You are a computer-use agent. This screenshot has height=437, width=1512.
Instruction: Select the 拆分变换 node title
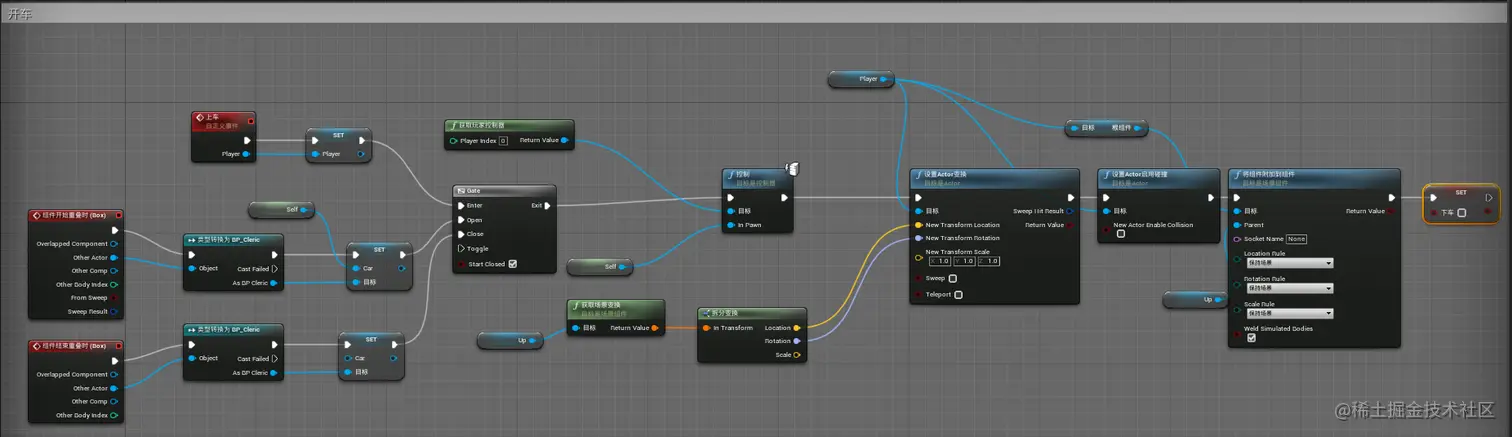click(727, 312)
